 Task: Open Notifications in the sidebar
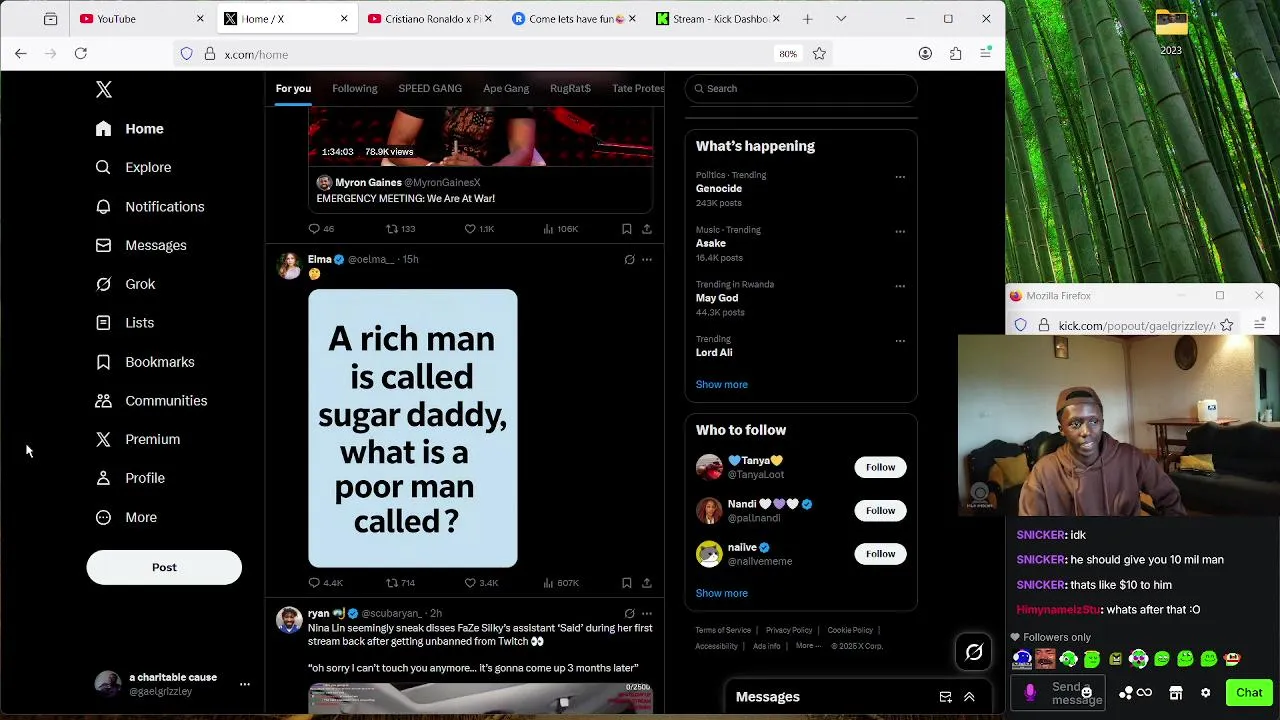tap(150, 207)
